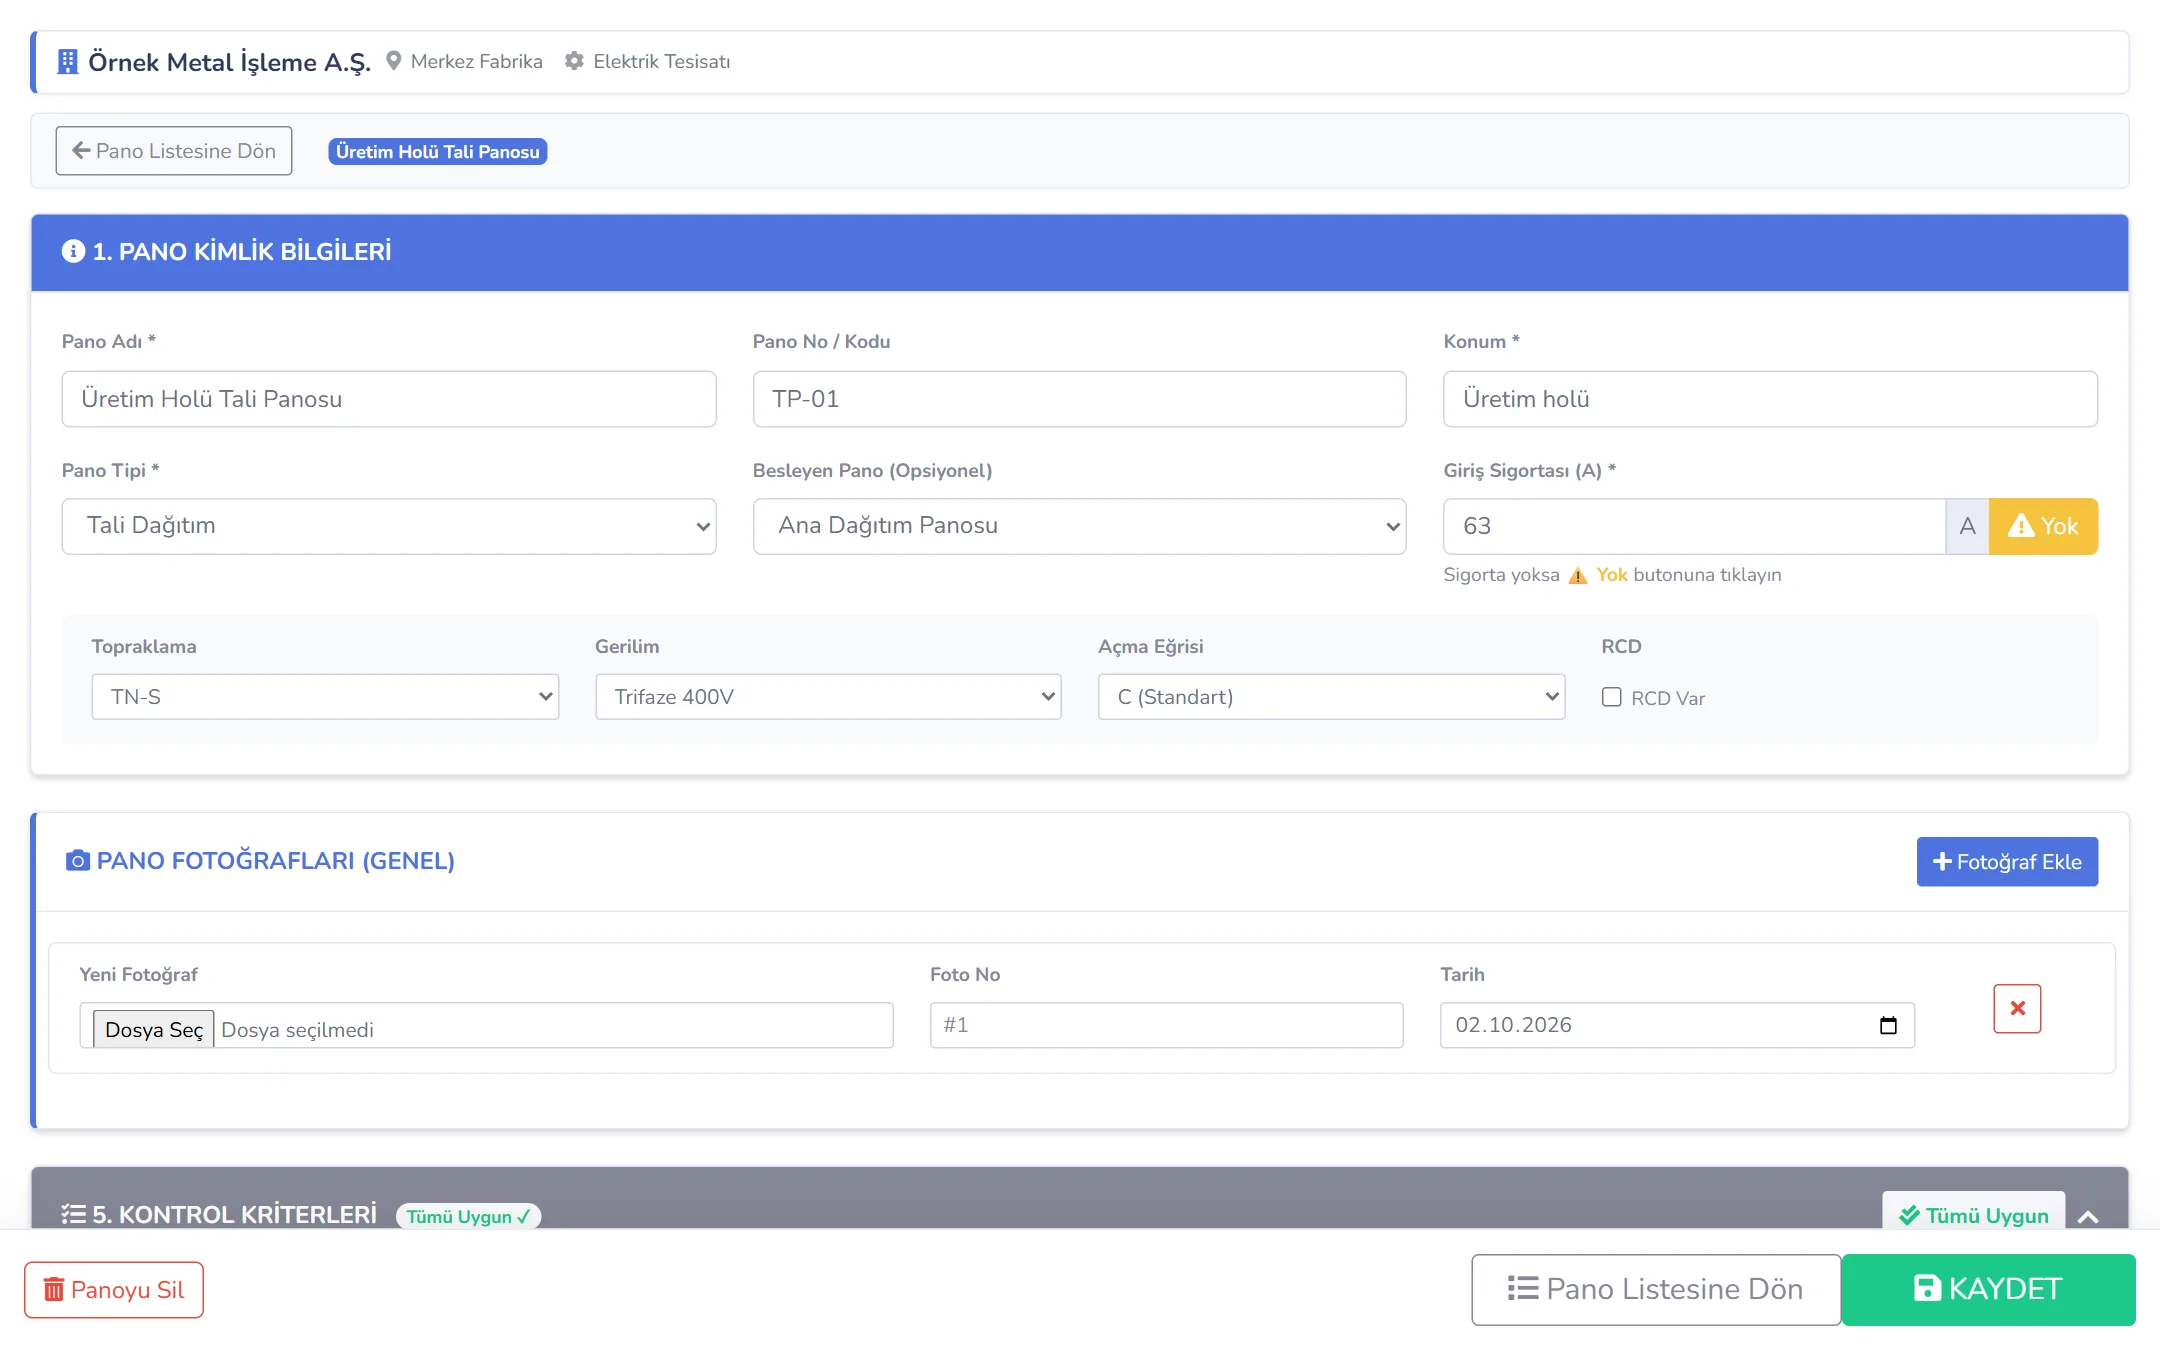Open the Gerilim Trifaze 400V dropdown
This screenshot has height=1350, width=2160.
click(828, 697)
